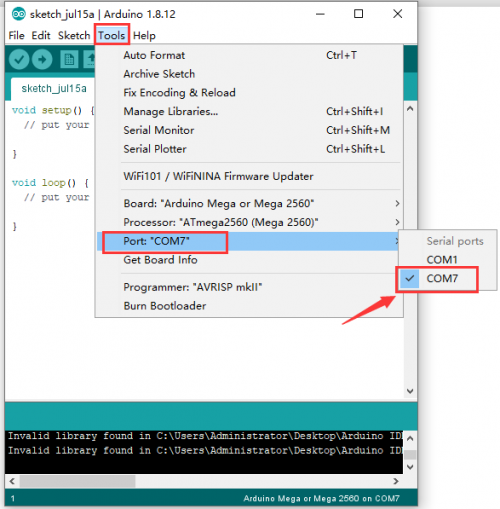Click console scrollbar up arrow

410,438
